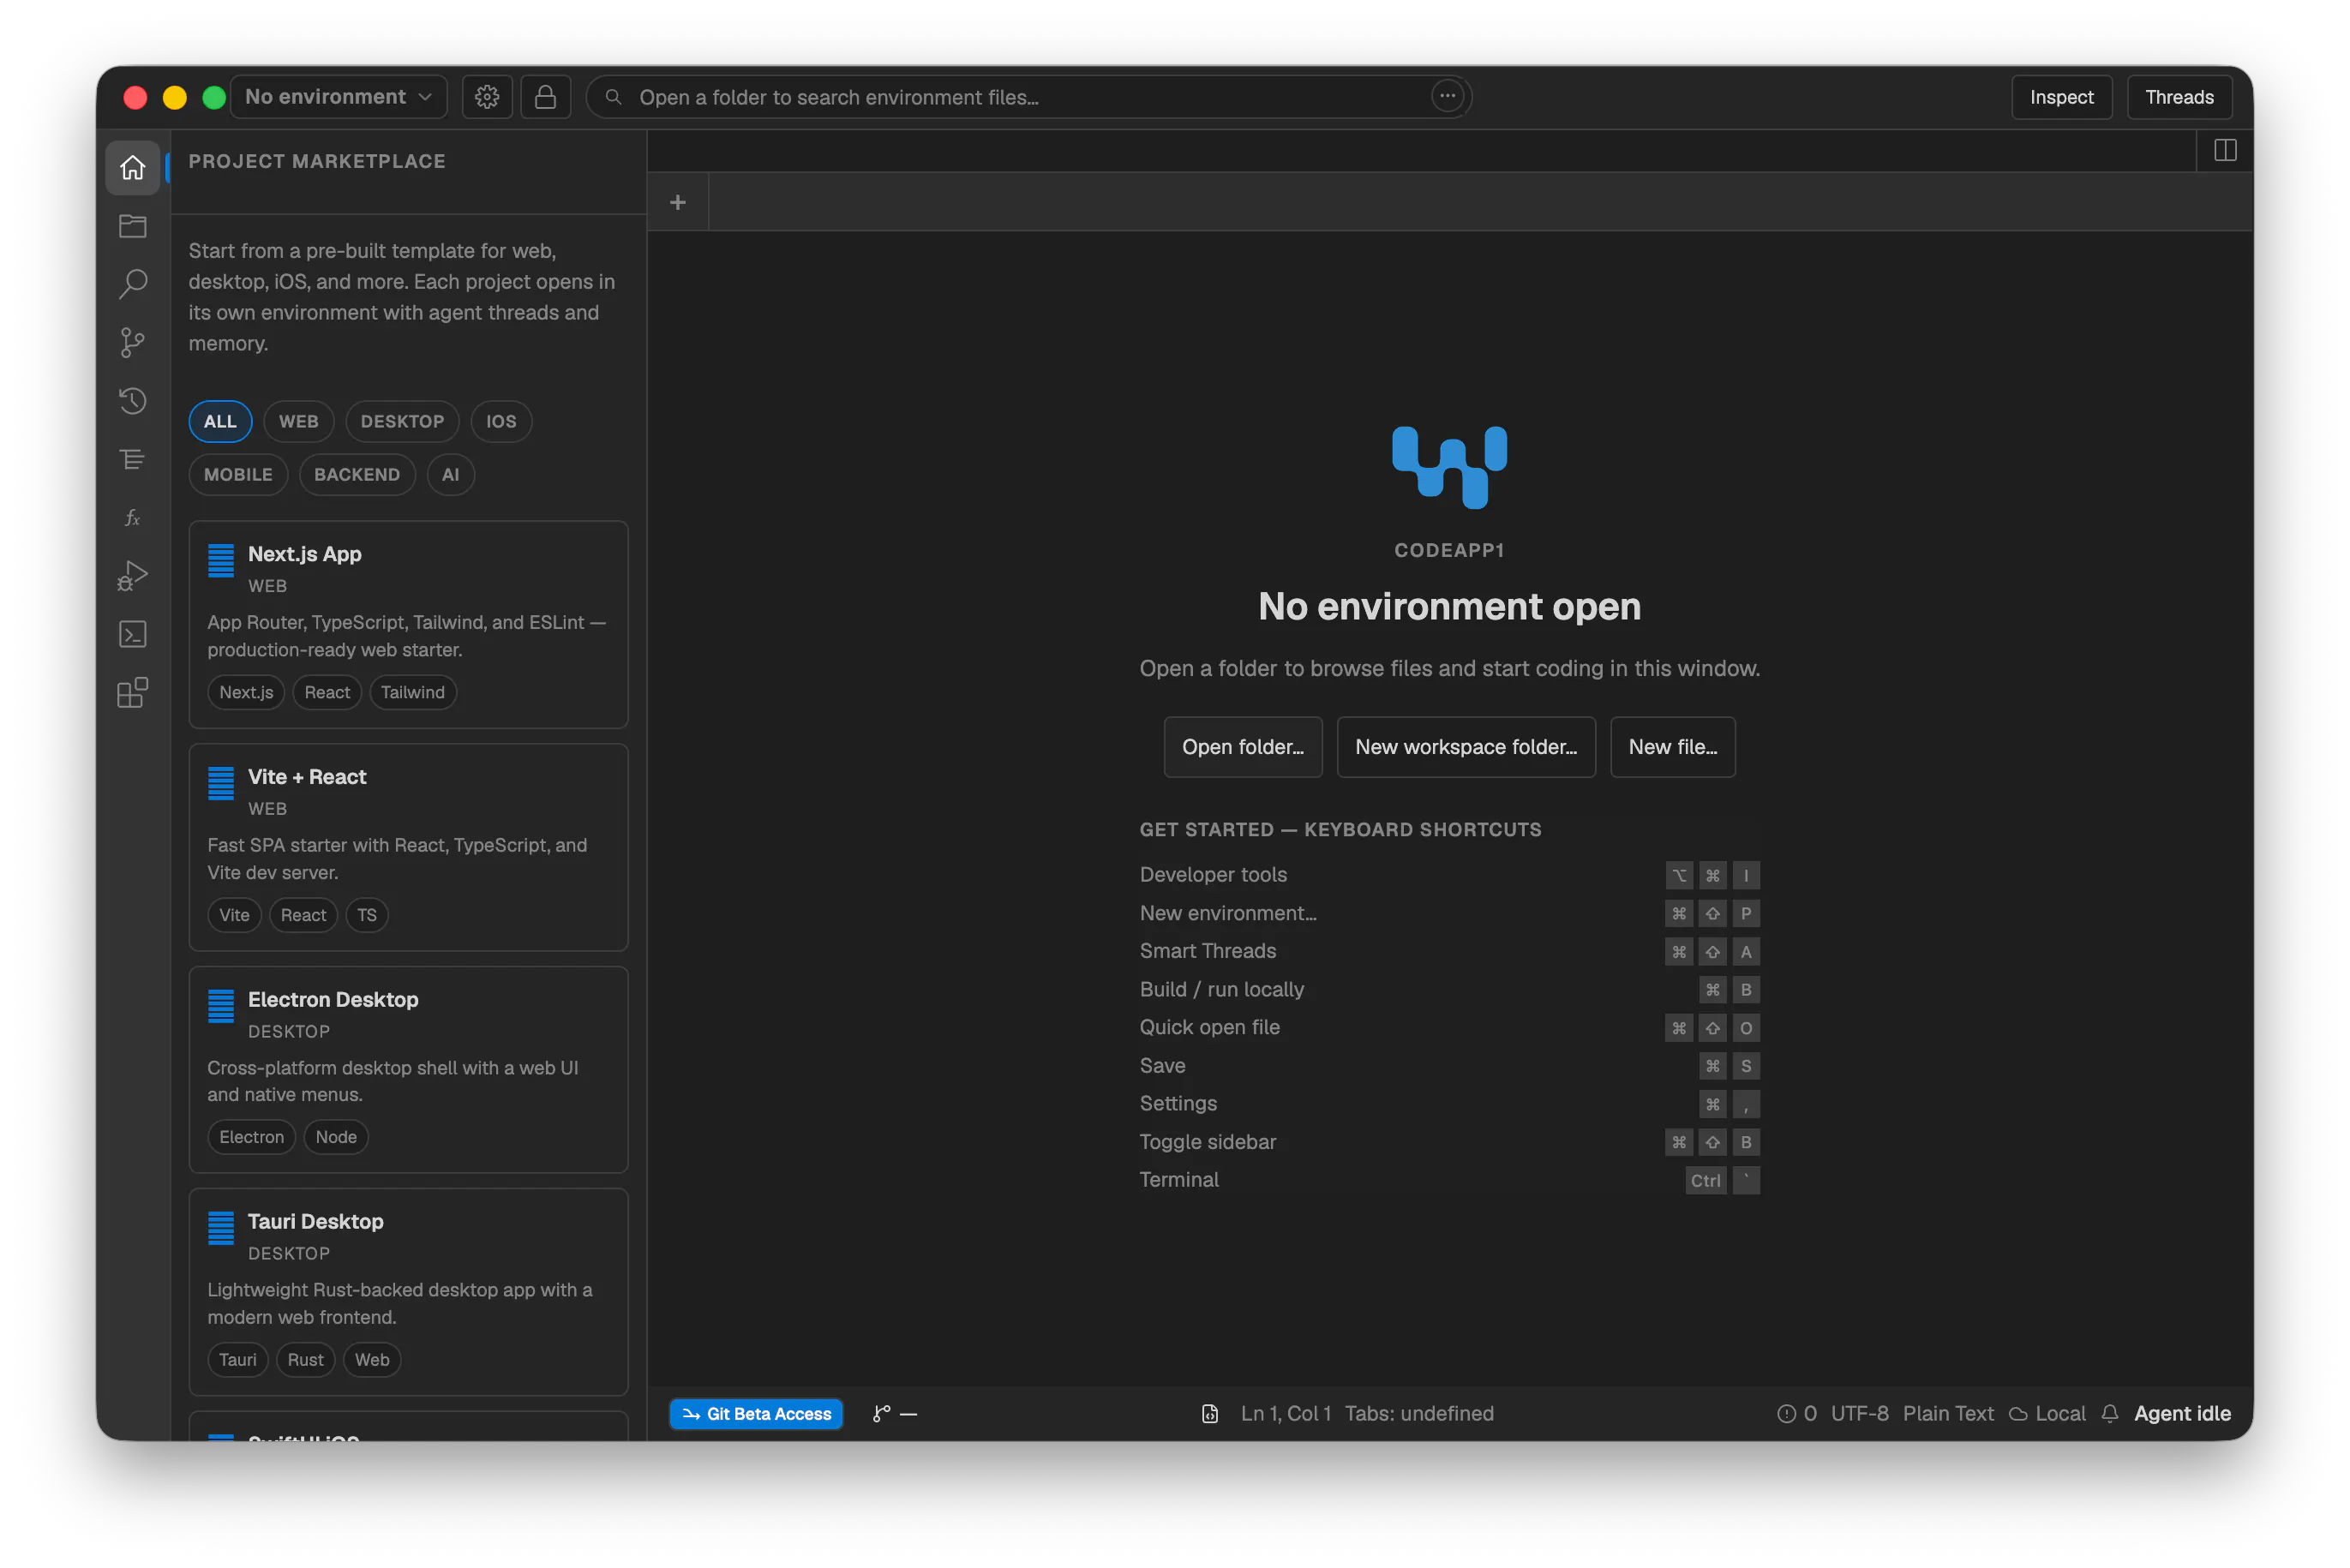Image resolution: width=2350 pixels, height=1568 pixels.
Task: Open the Outline list icon
Action: (x=132, y=459)
